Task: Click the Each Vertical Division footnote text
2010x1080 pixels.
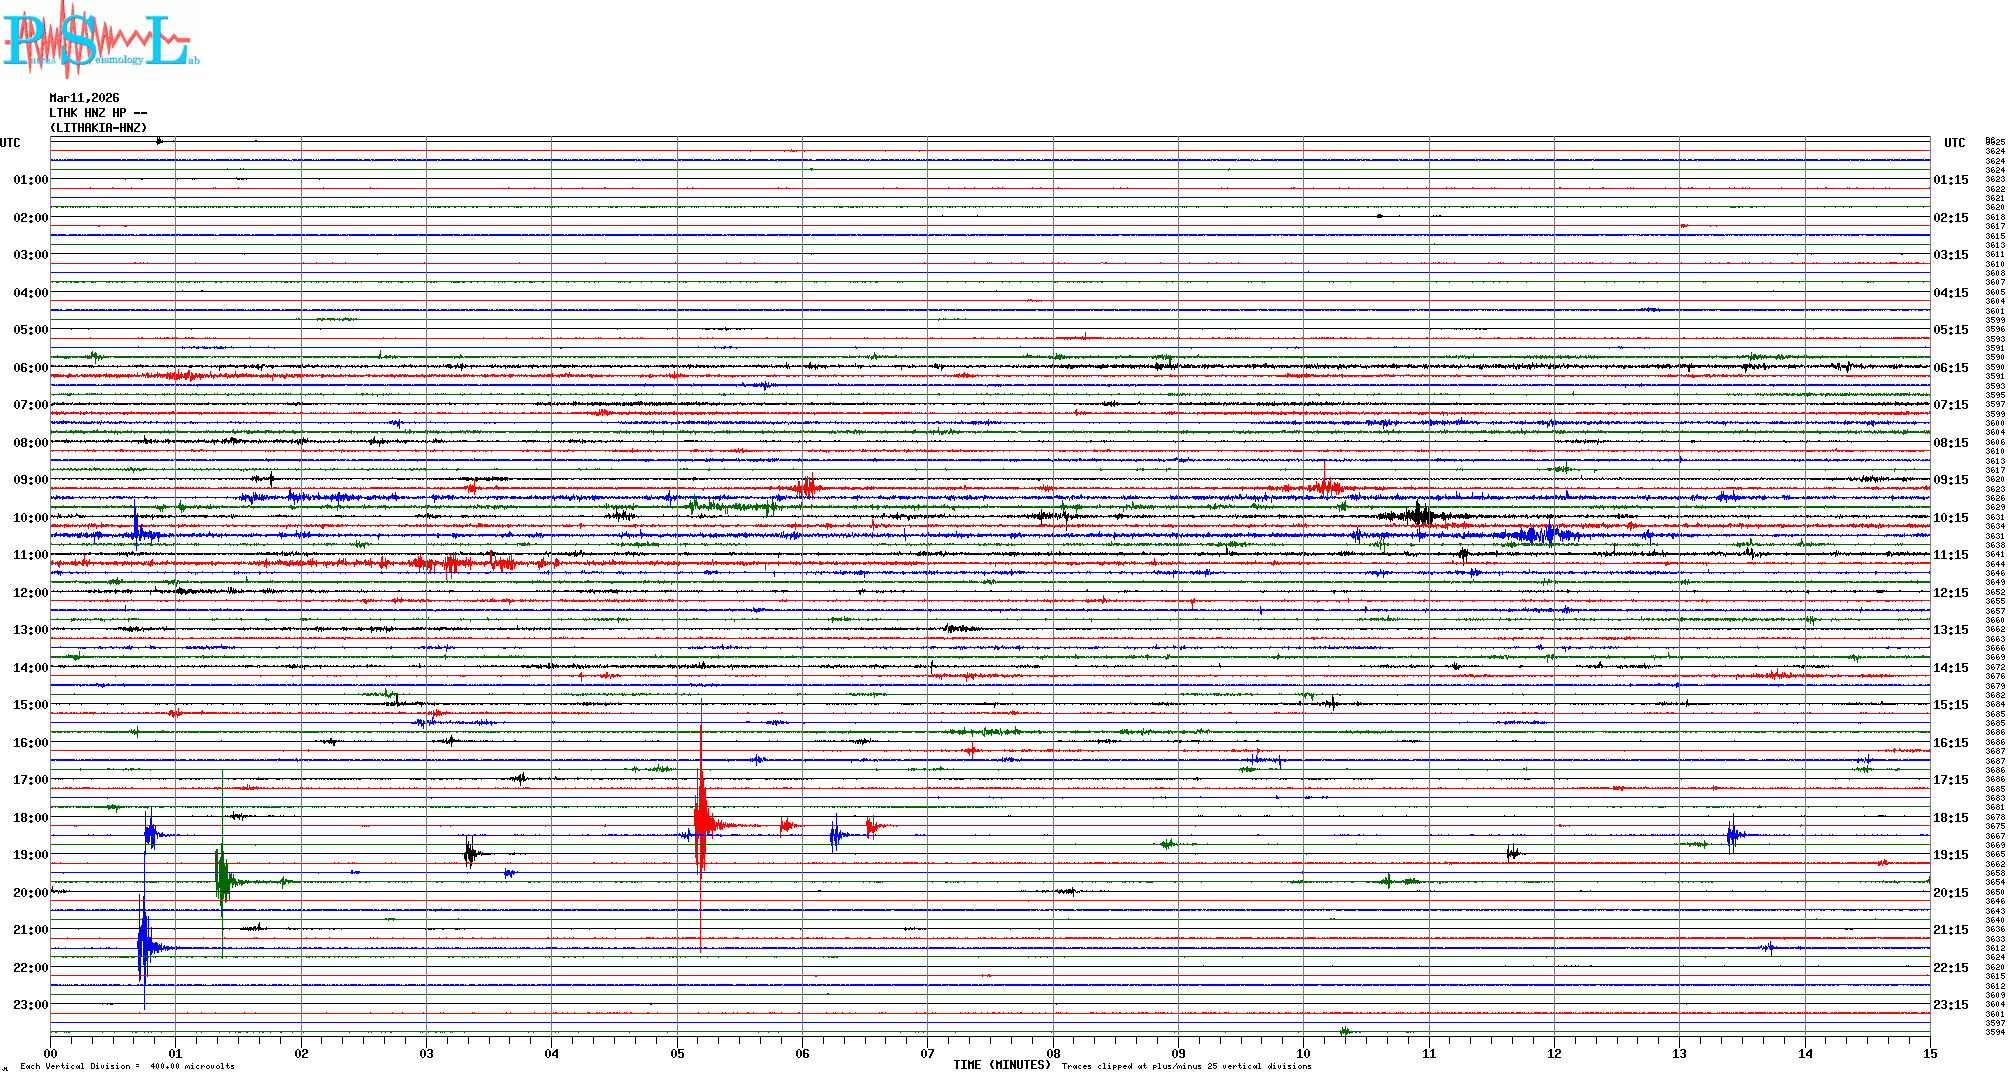Action: pyautogui.click(x=127, y=1066)
